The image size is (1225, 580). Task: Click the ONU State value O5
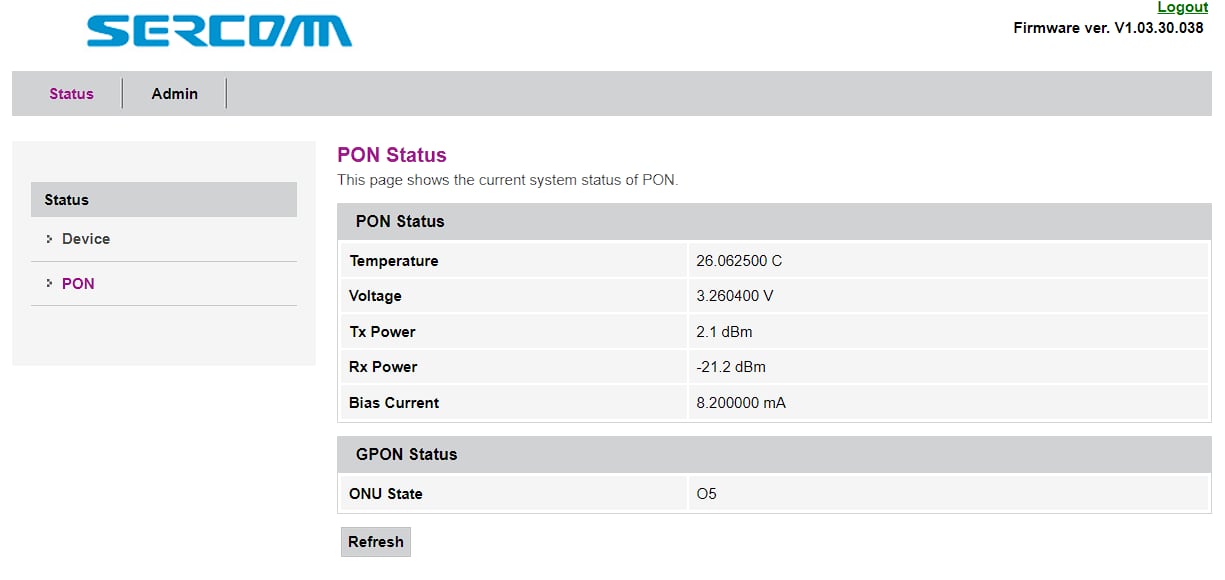coord(707,494)
